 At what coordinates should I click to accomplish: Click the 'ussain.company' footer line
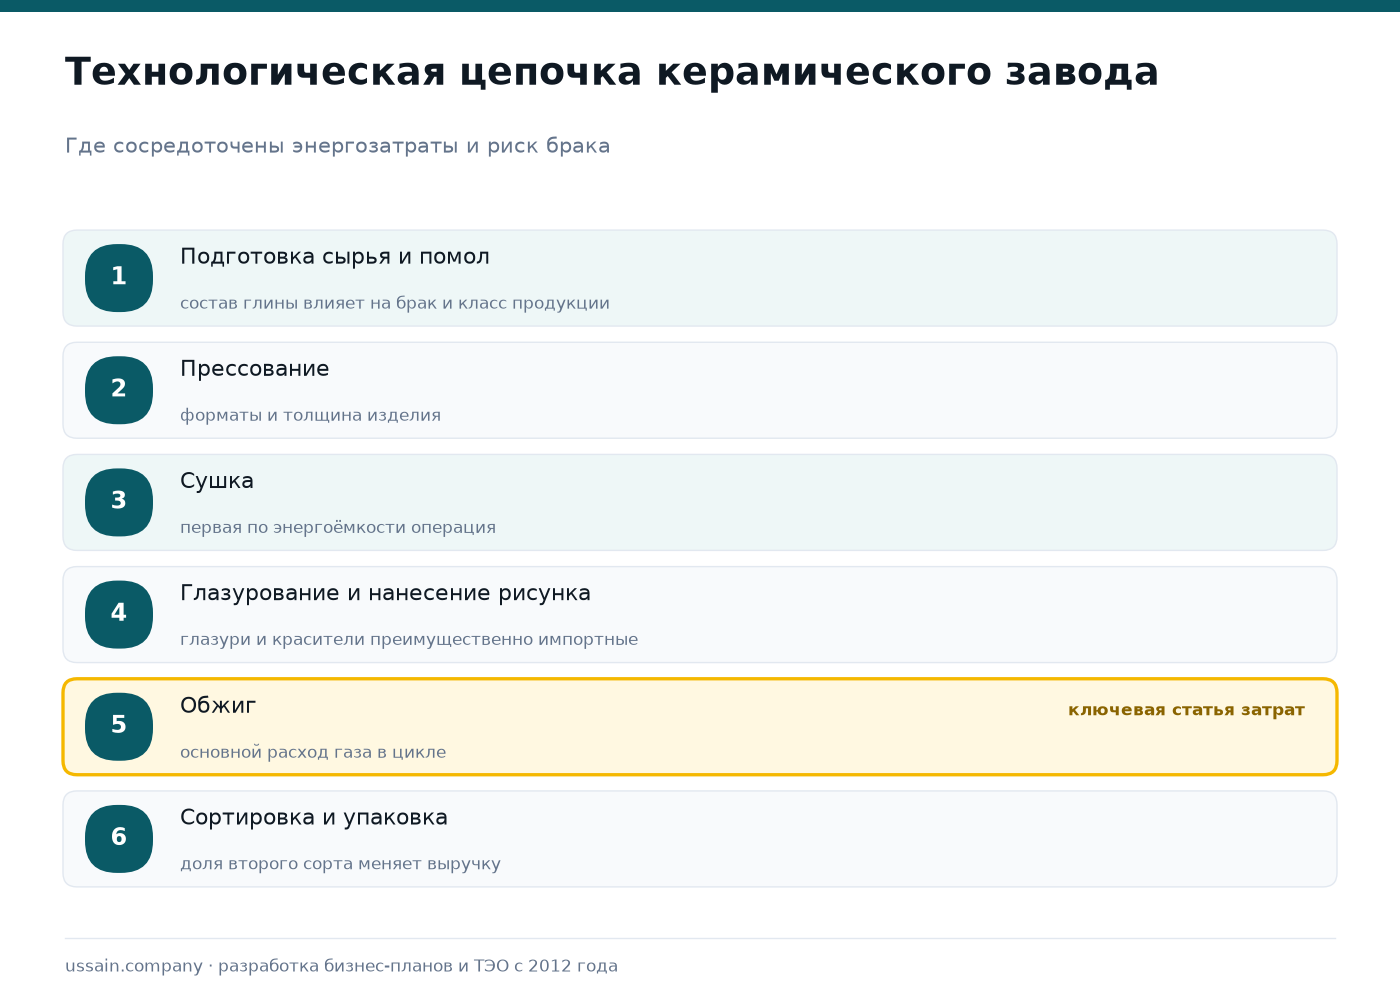(342, 966)
